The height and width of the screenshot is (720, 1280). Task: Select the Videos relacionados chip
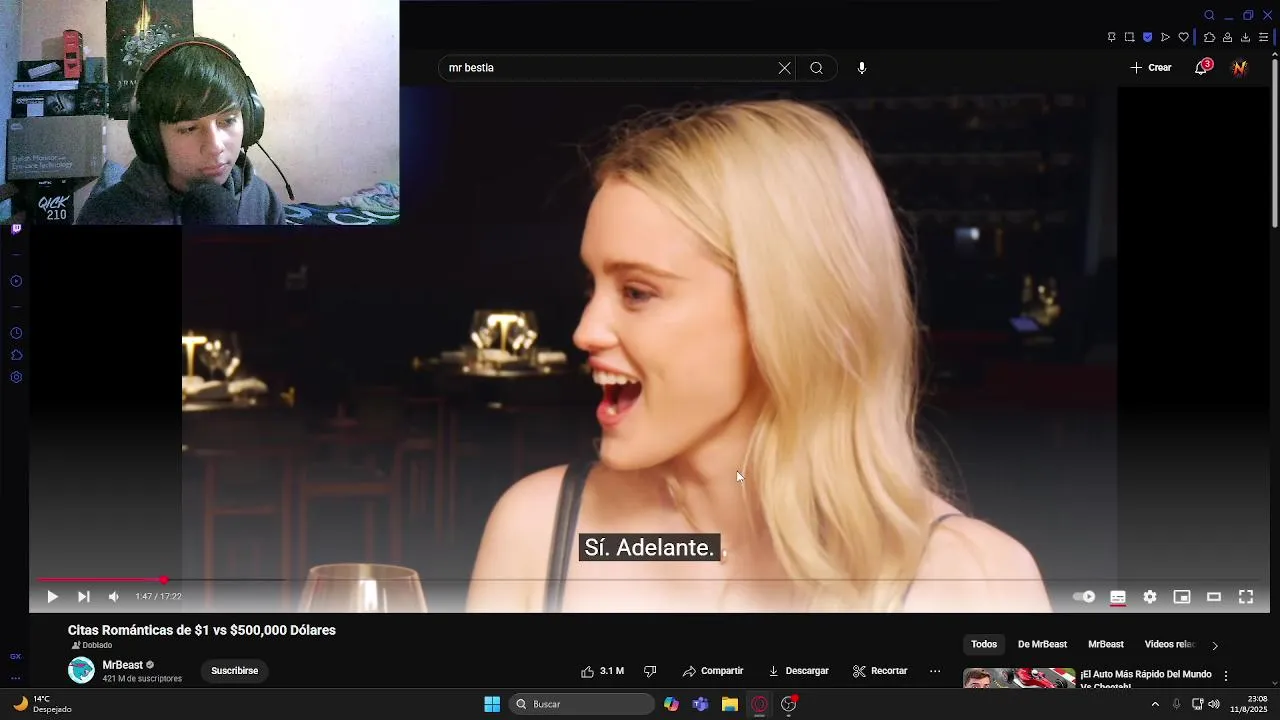tap(1170, 645)
